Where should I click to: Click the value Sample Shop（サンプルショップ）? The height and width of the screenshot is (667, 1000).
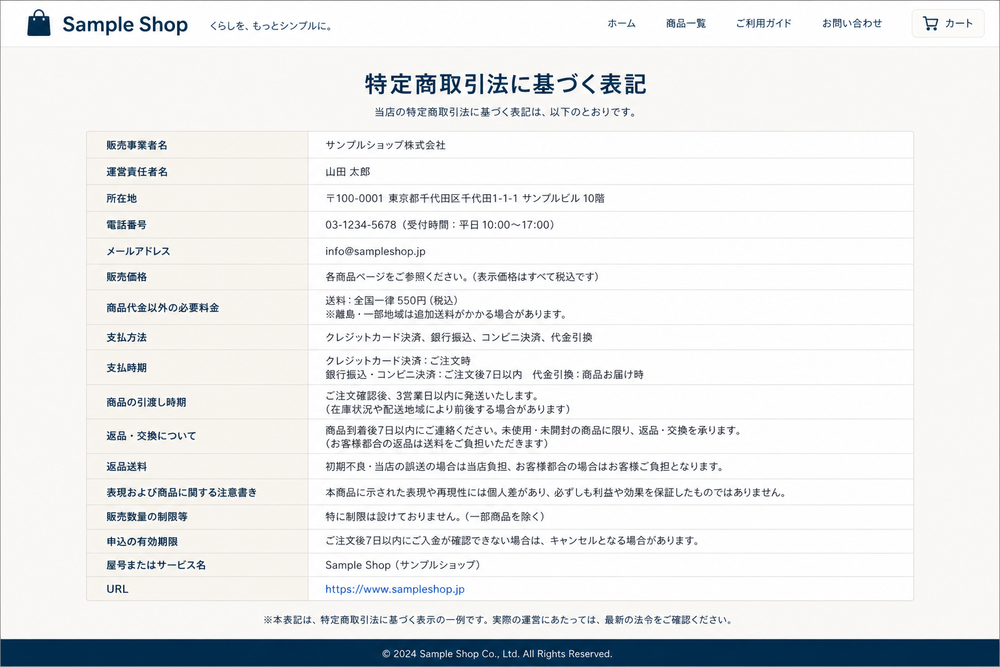pos(402,565)
